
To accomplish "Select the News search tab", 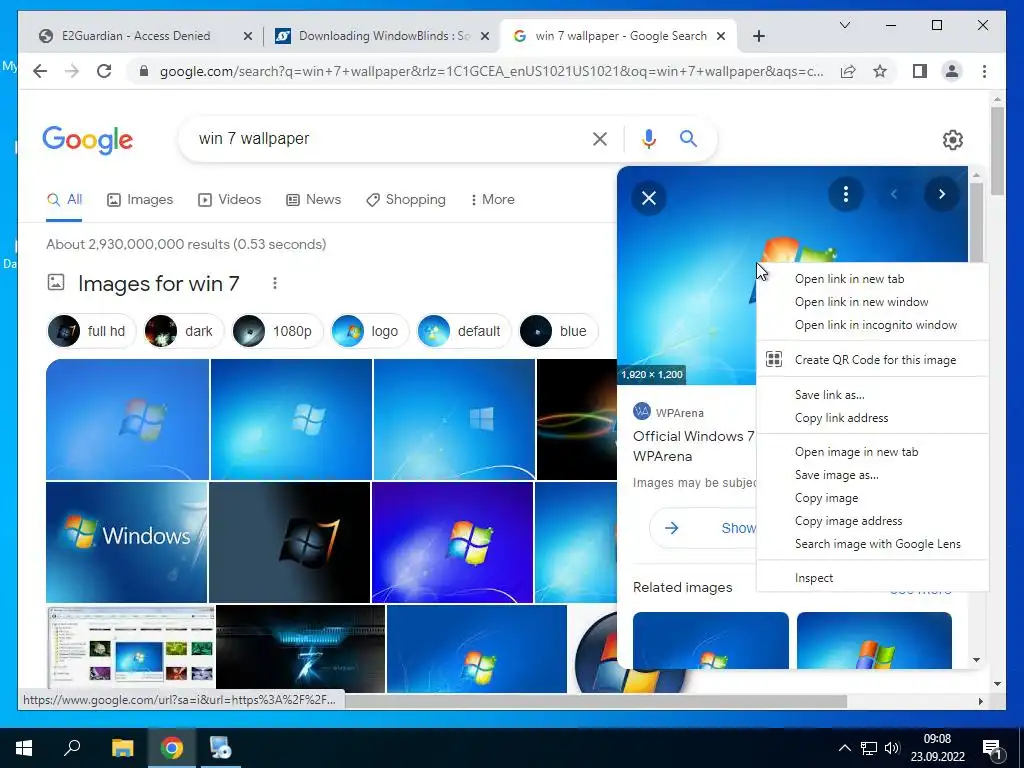I will point(313,199).
